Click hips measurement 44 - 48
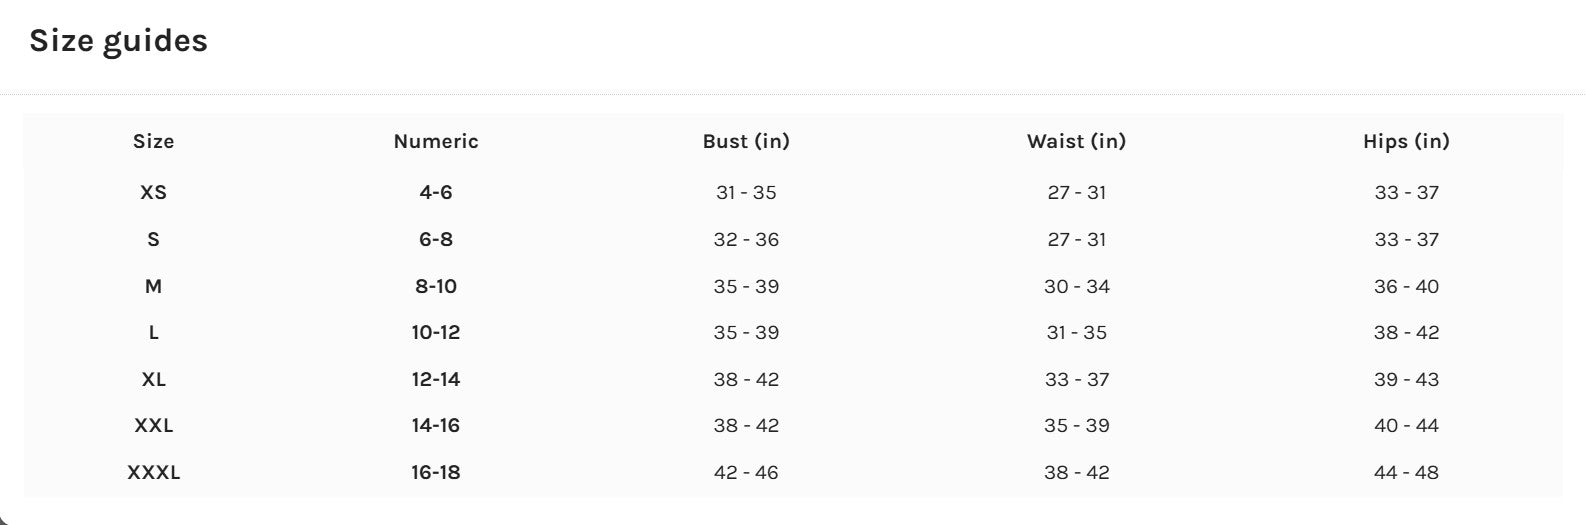 tap(1406, 472)
